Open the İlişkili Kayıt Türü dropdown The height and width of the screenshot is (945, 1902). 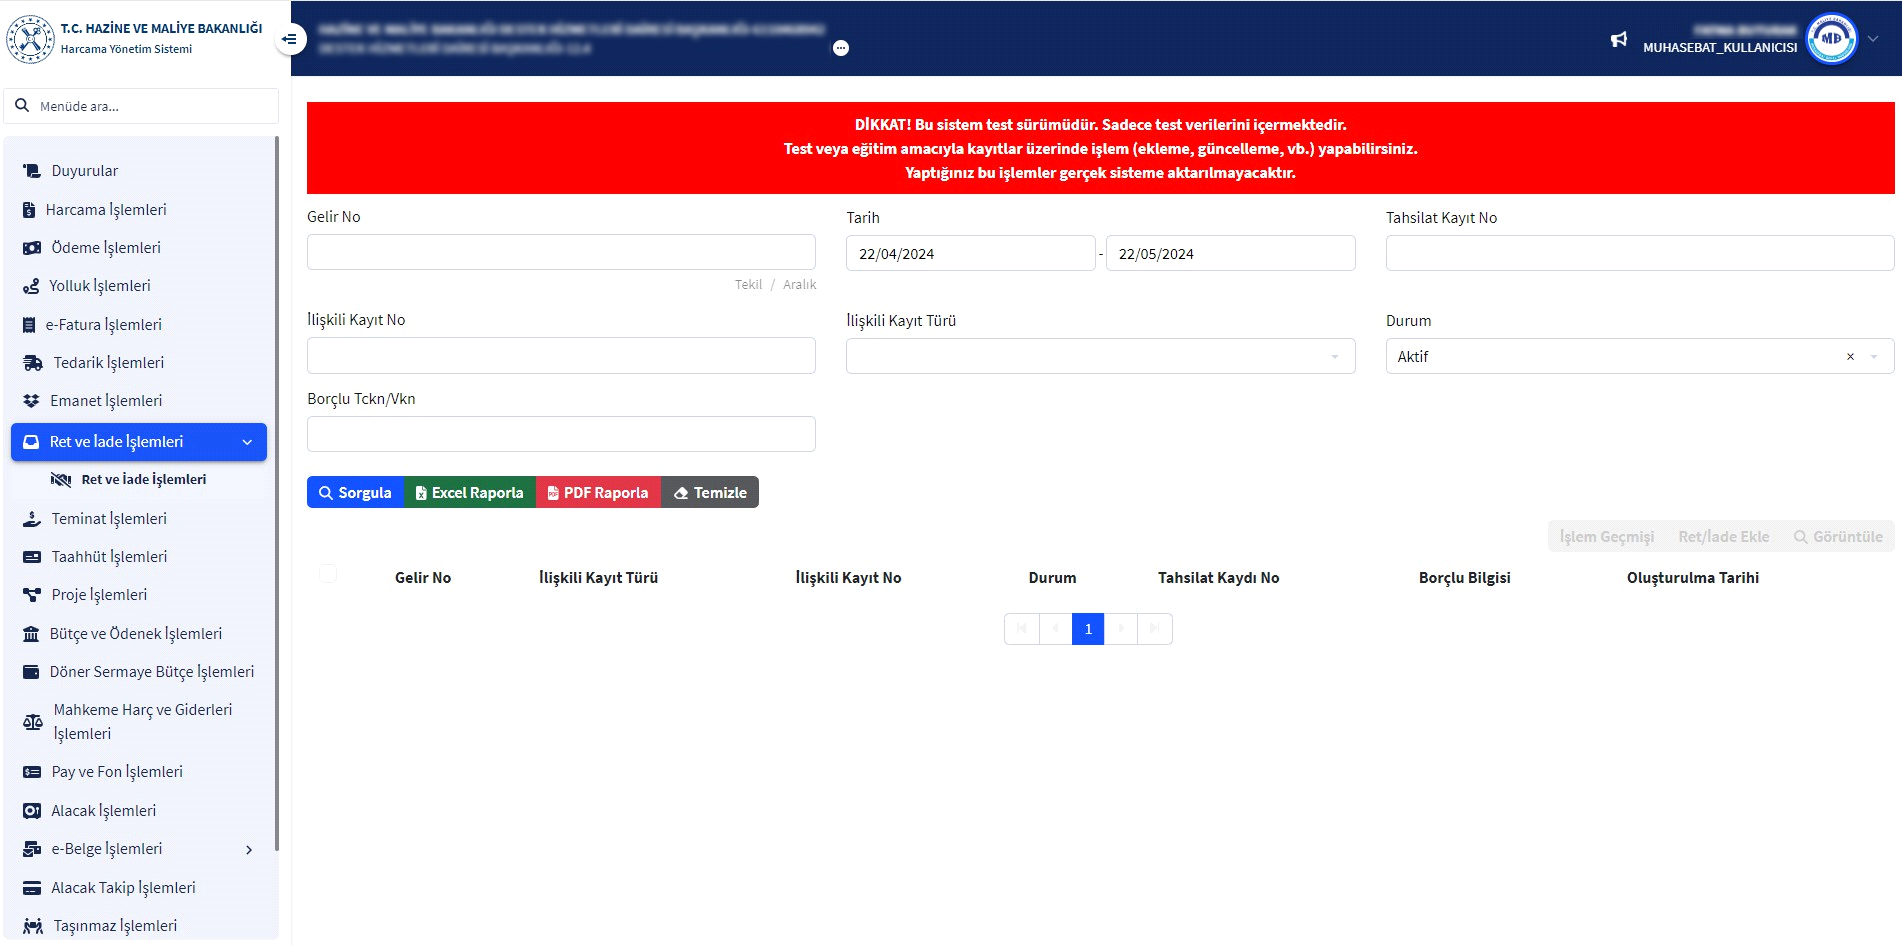coord(1100,357)
